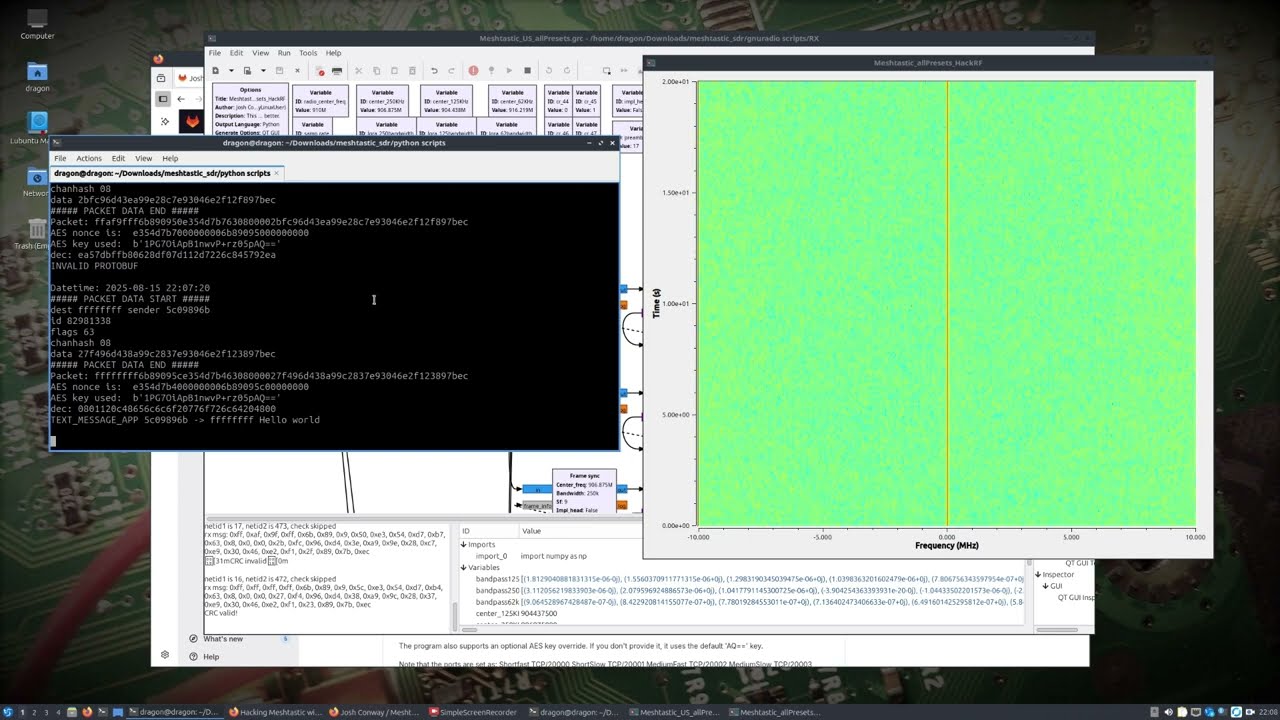Open the dropdown arrow next to New icon
This screenshot has width=1280, height=720.
(232, 71)
